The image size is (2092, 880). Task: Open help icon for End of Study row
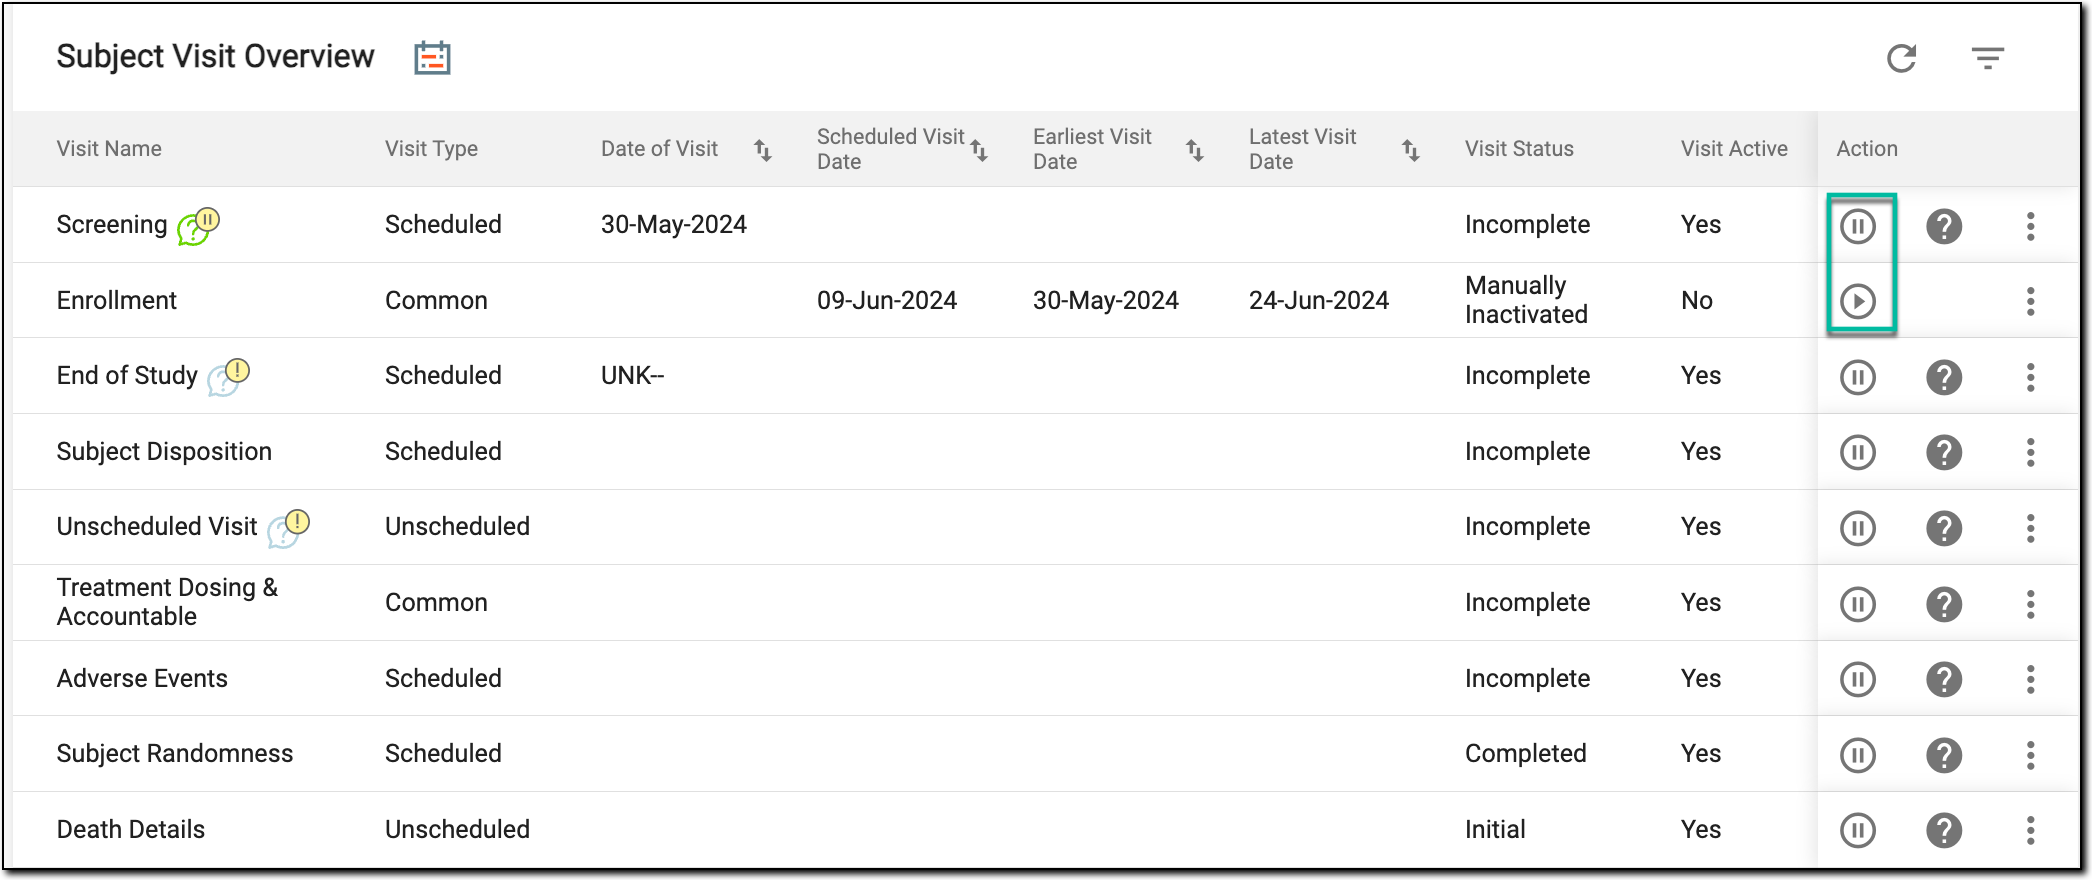(1944, 377)
